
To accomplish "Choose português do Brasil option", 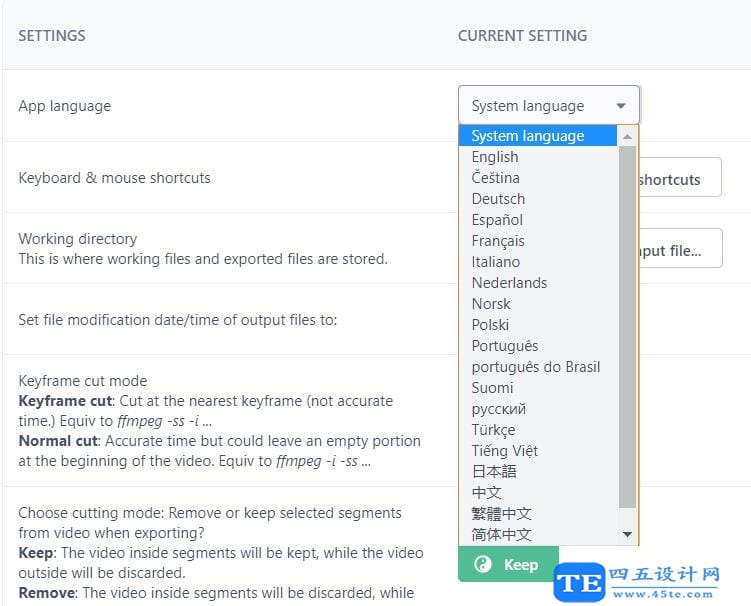I will 536,367.
